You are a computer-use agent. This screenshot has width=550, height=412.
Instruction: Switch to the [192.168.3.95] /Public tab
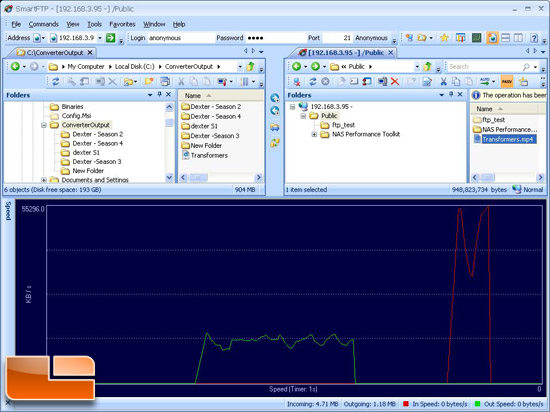[x=346, y=53]
